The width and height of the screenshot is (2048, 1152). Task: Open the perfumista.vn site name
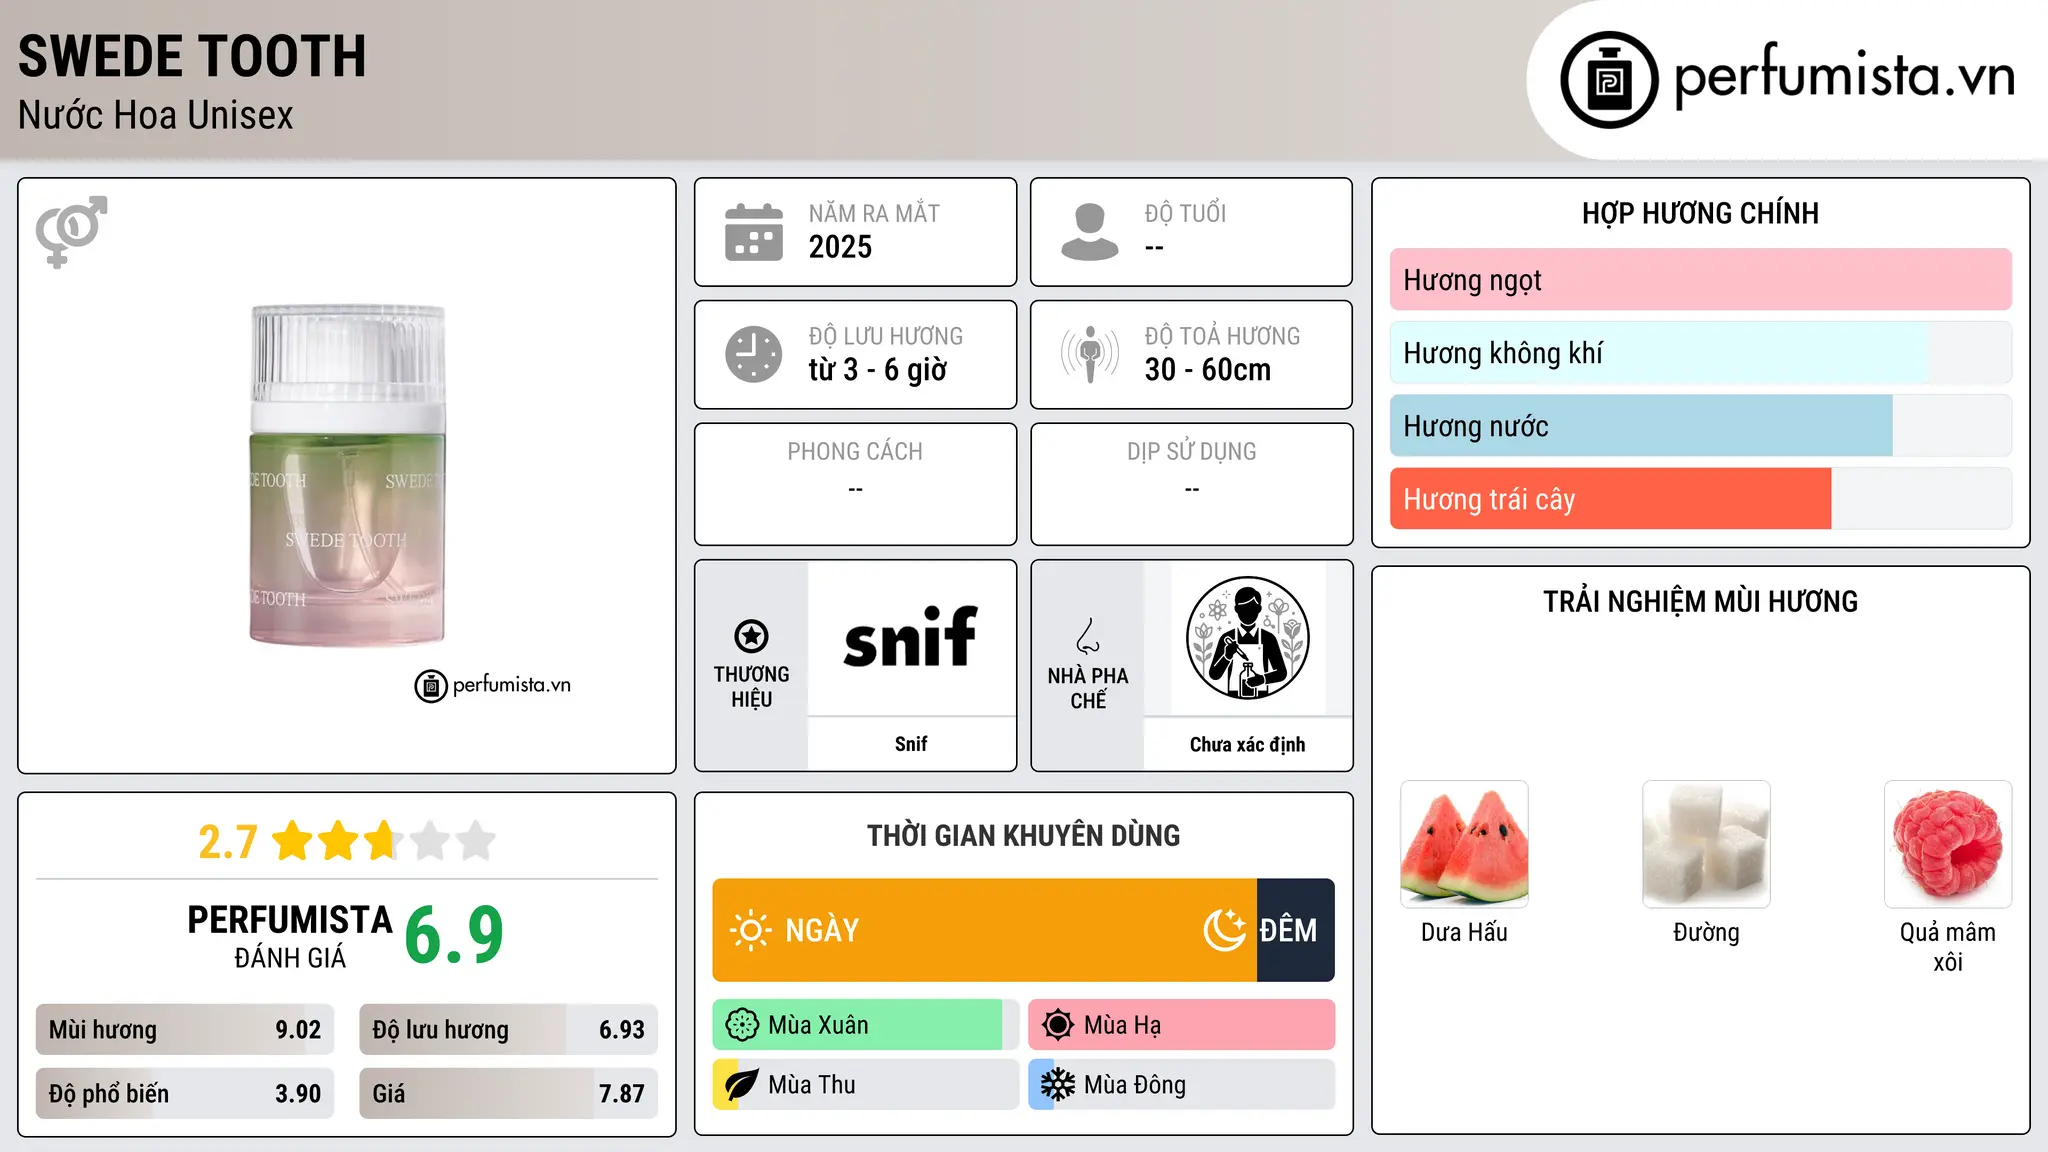click(1844, 76)
